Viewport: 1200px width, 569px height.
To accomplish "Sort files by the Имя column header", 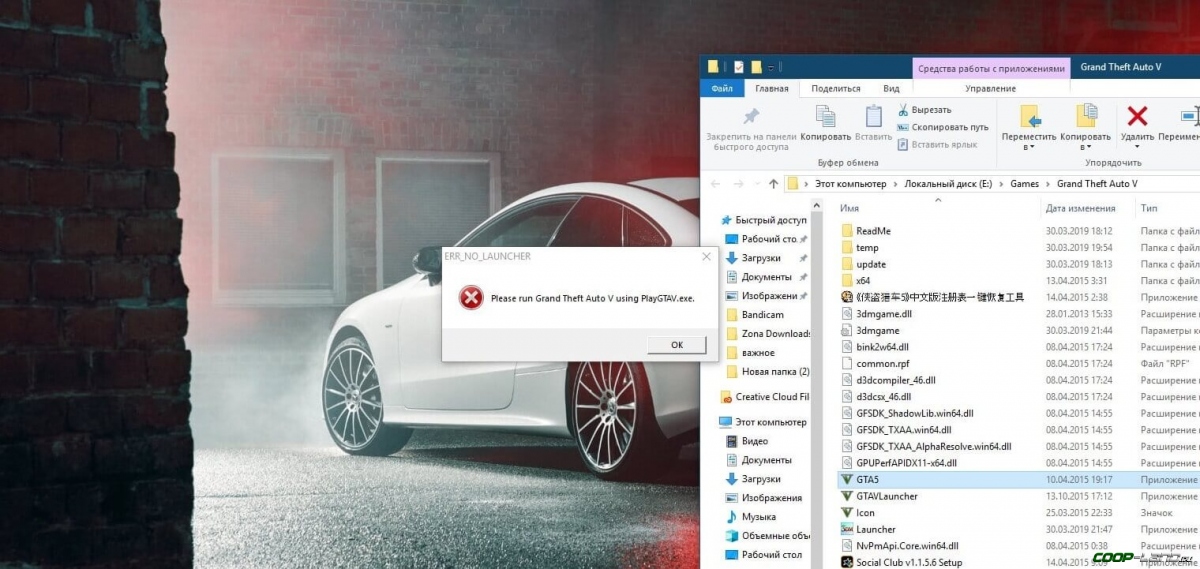I will click(849, 208).
